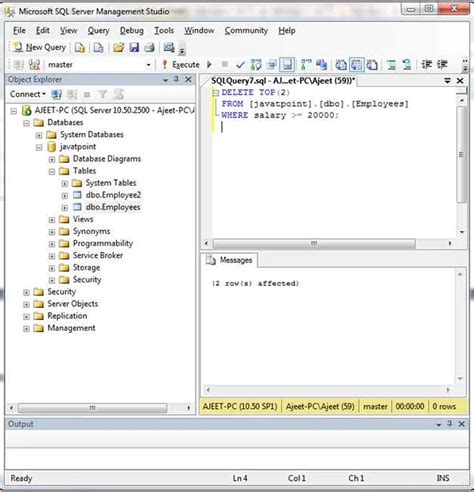Start debugging with the green arrow
The width and height of the screenshot is (474, 492).
click(209, 64)
